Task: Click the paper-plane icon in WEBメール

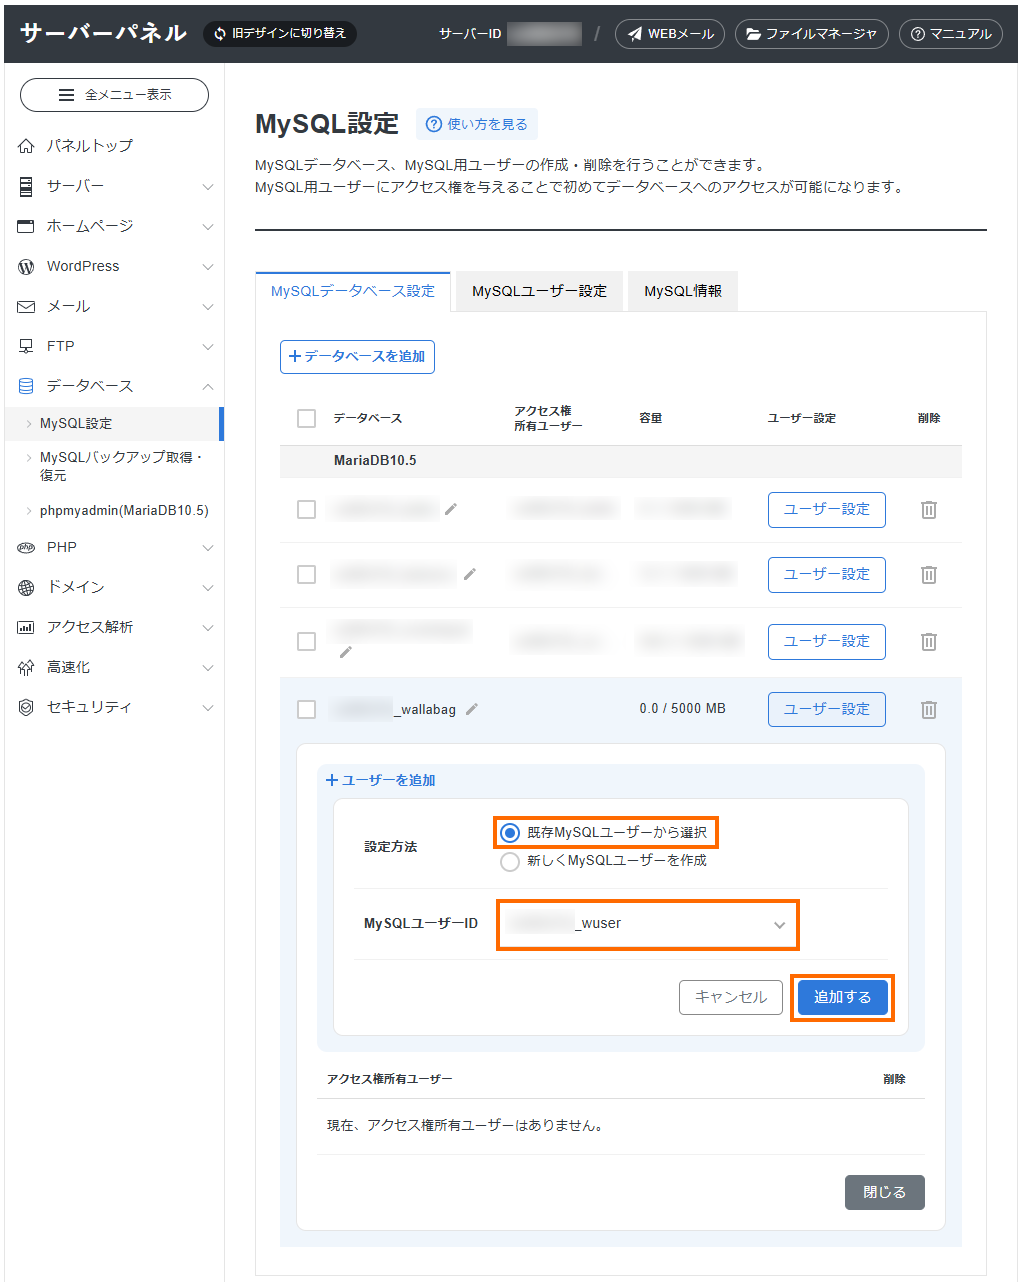Action: [x=635, y=34]
